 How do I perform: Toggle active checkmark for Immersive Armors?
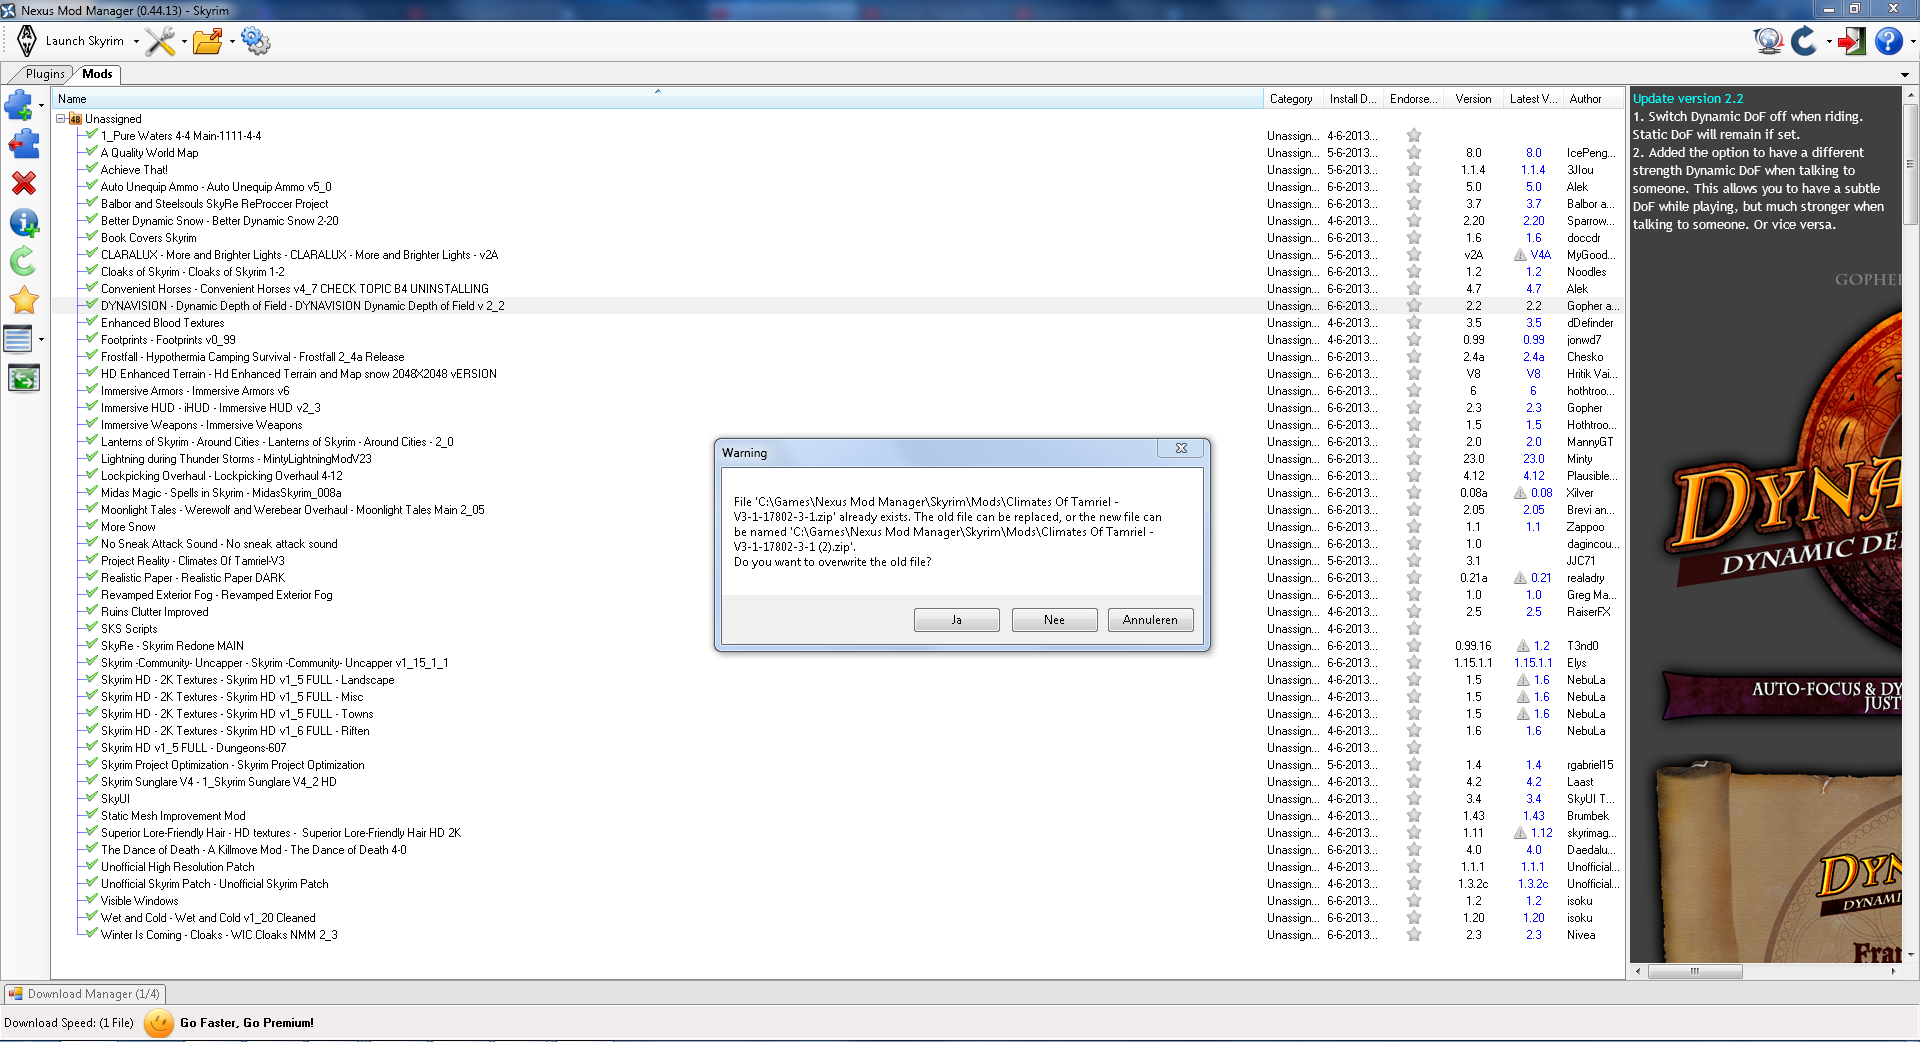[92, 390]
